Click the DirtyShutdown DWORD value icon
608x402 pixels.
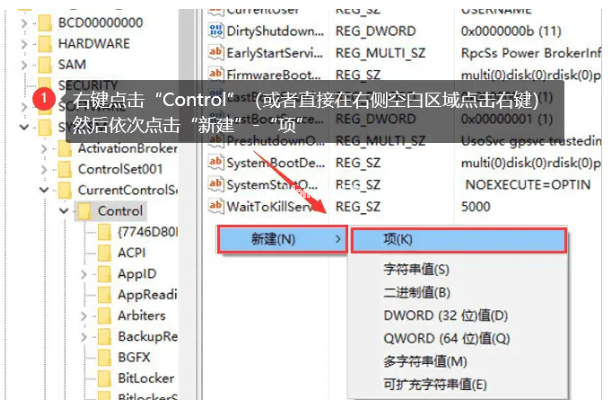click(x=215, y=31)
